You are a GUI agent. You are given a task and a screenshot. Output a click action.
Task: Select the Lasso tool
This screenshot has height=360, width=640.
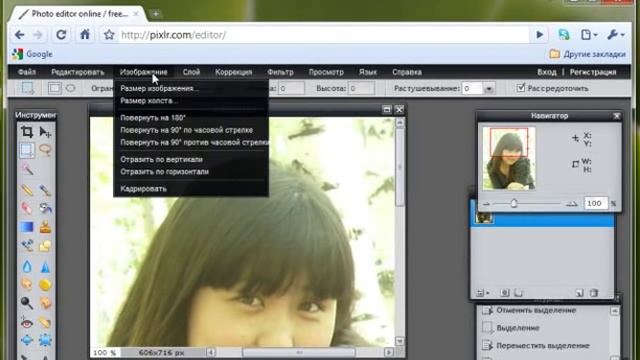(45, 150)
